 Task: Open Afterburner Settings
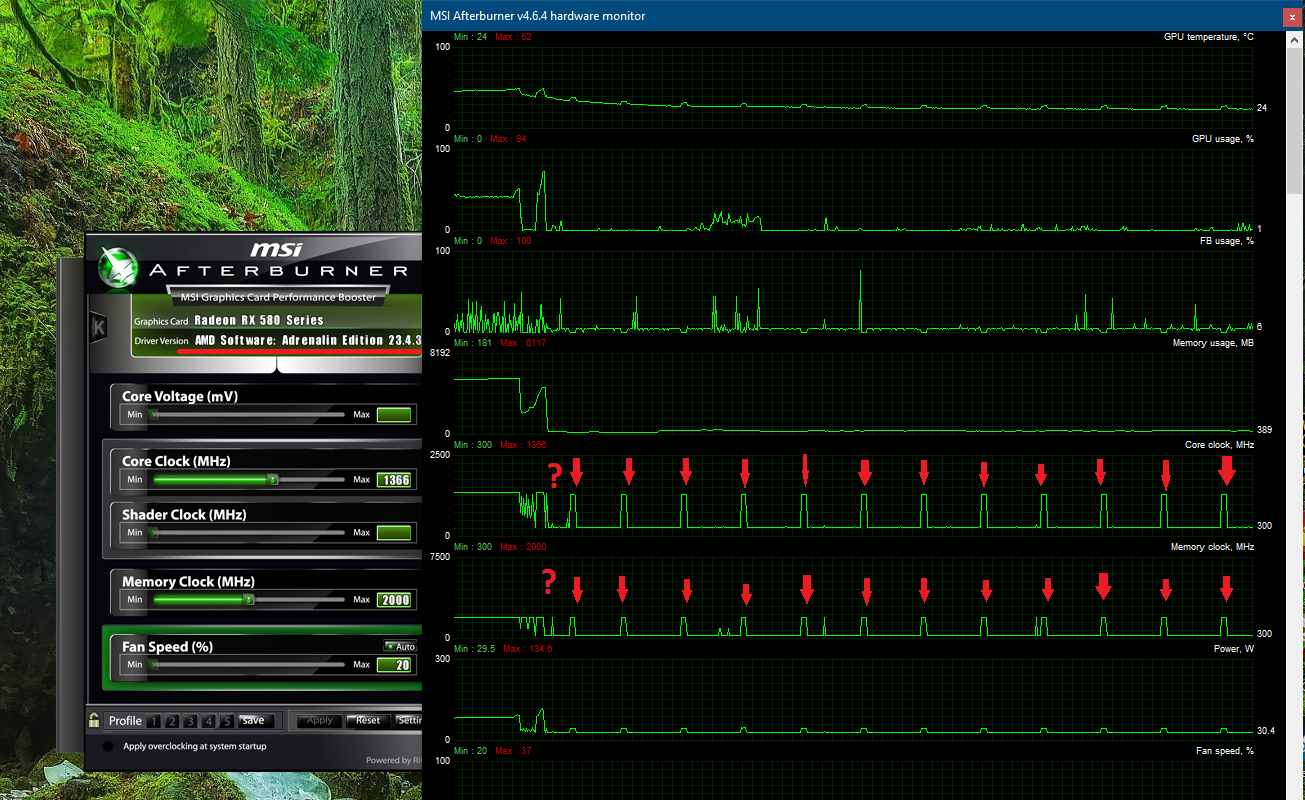point(409,720)
